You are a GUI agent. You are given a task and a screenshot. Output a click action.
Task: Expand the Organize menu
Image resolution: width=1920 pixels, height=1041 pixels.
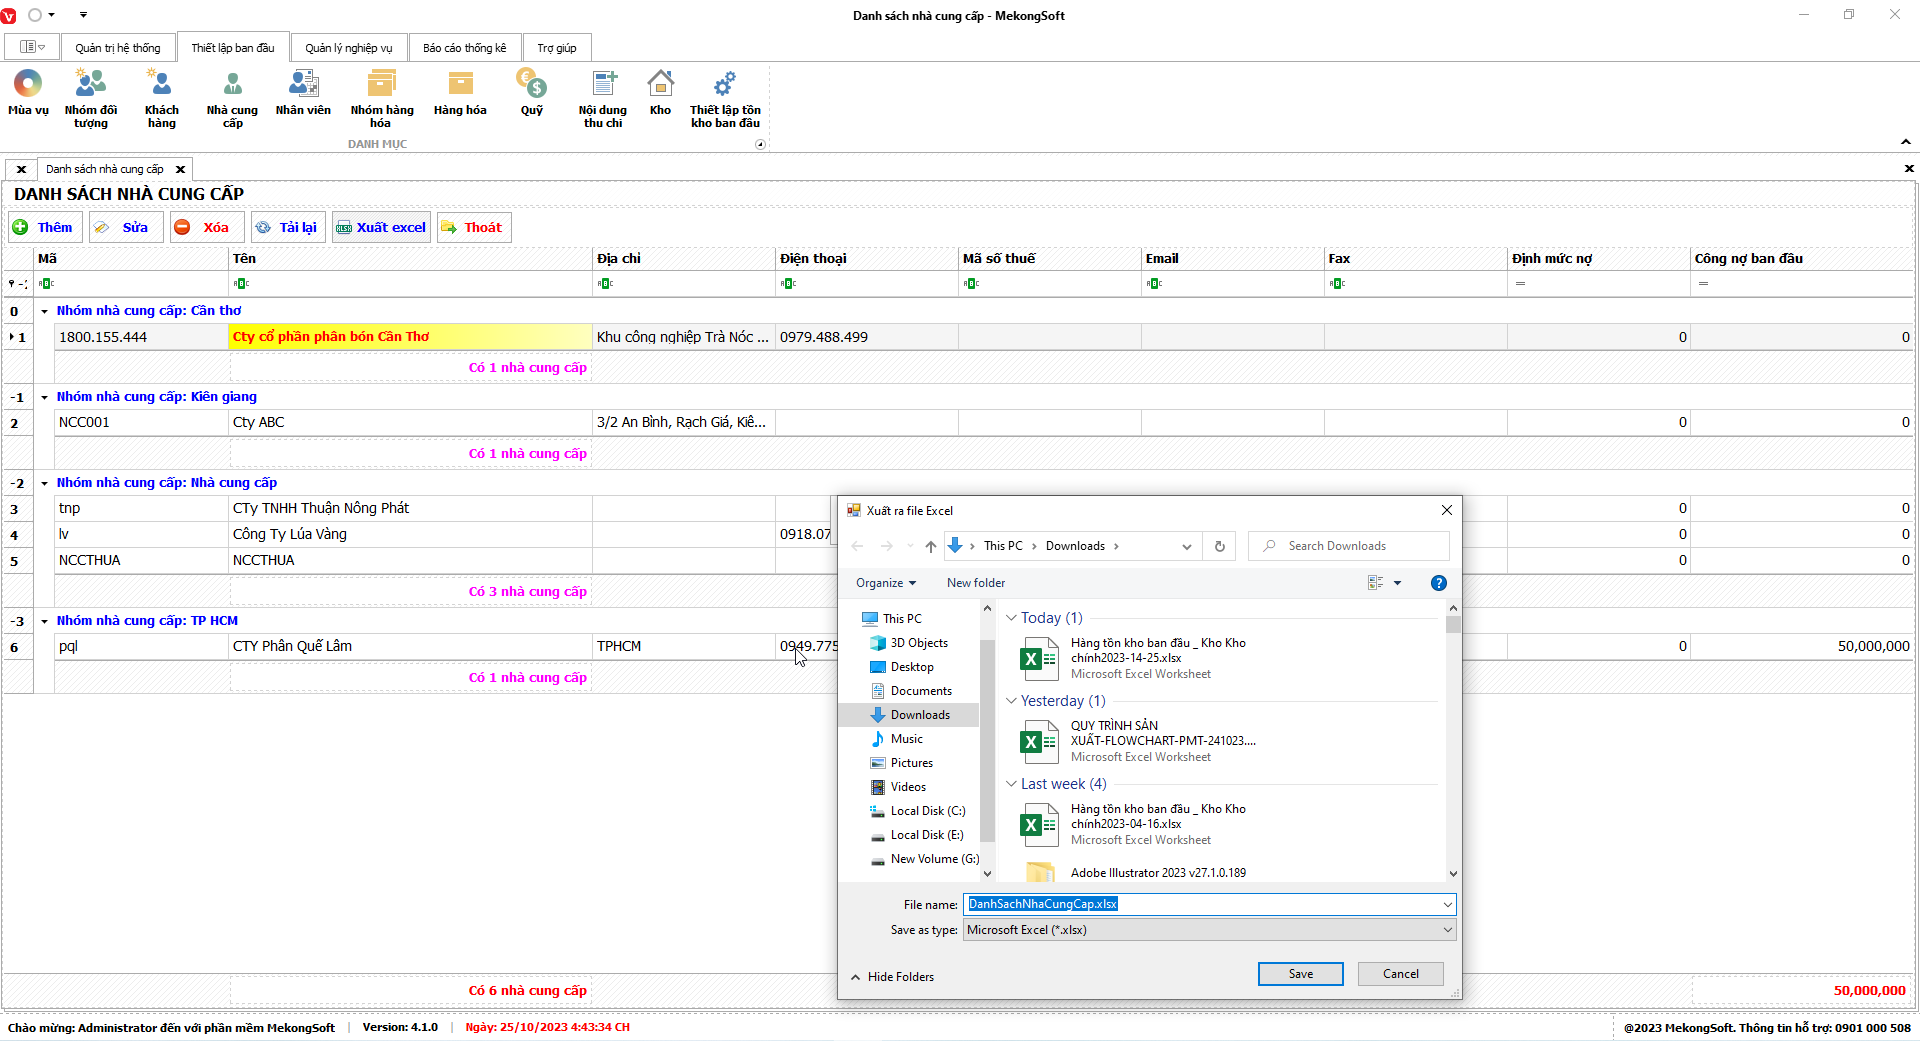coord(885,583)
